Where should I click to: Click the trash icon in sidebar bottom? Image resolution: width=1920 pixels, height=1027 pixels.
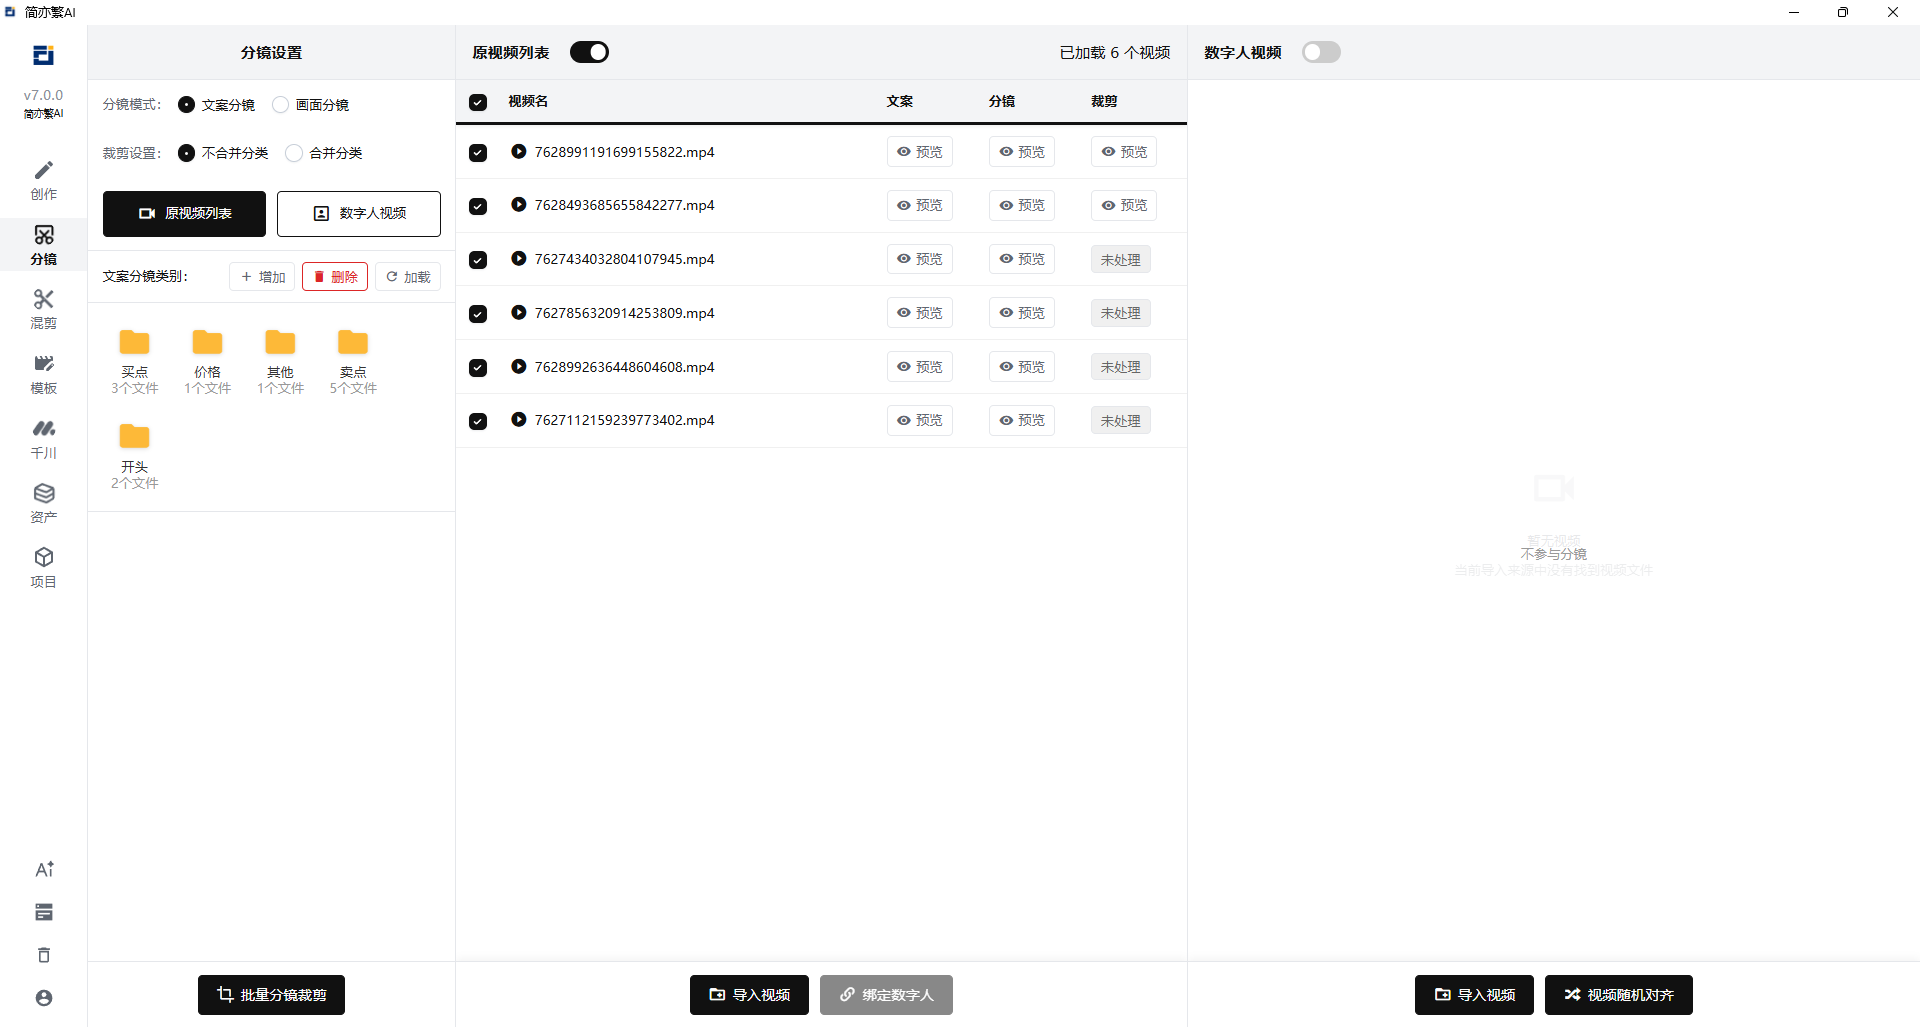click(44, 955)
